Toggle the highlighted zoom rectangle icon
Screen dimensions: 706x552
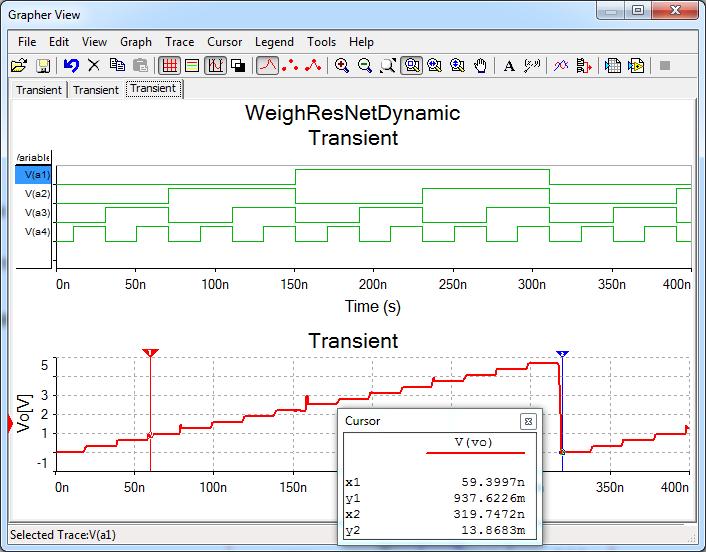412,66
